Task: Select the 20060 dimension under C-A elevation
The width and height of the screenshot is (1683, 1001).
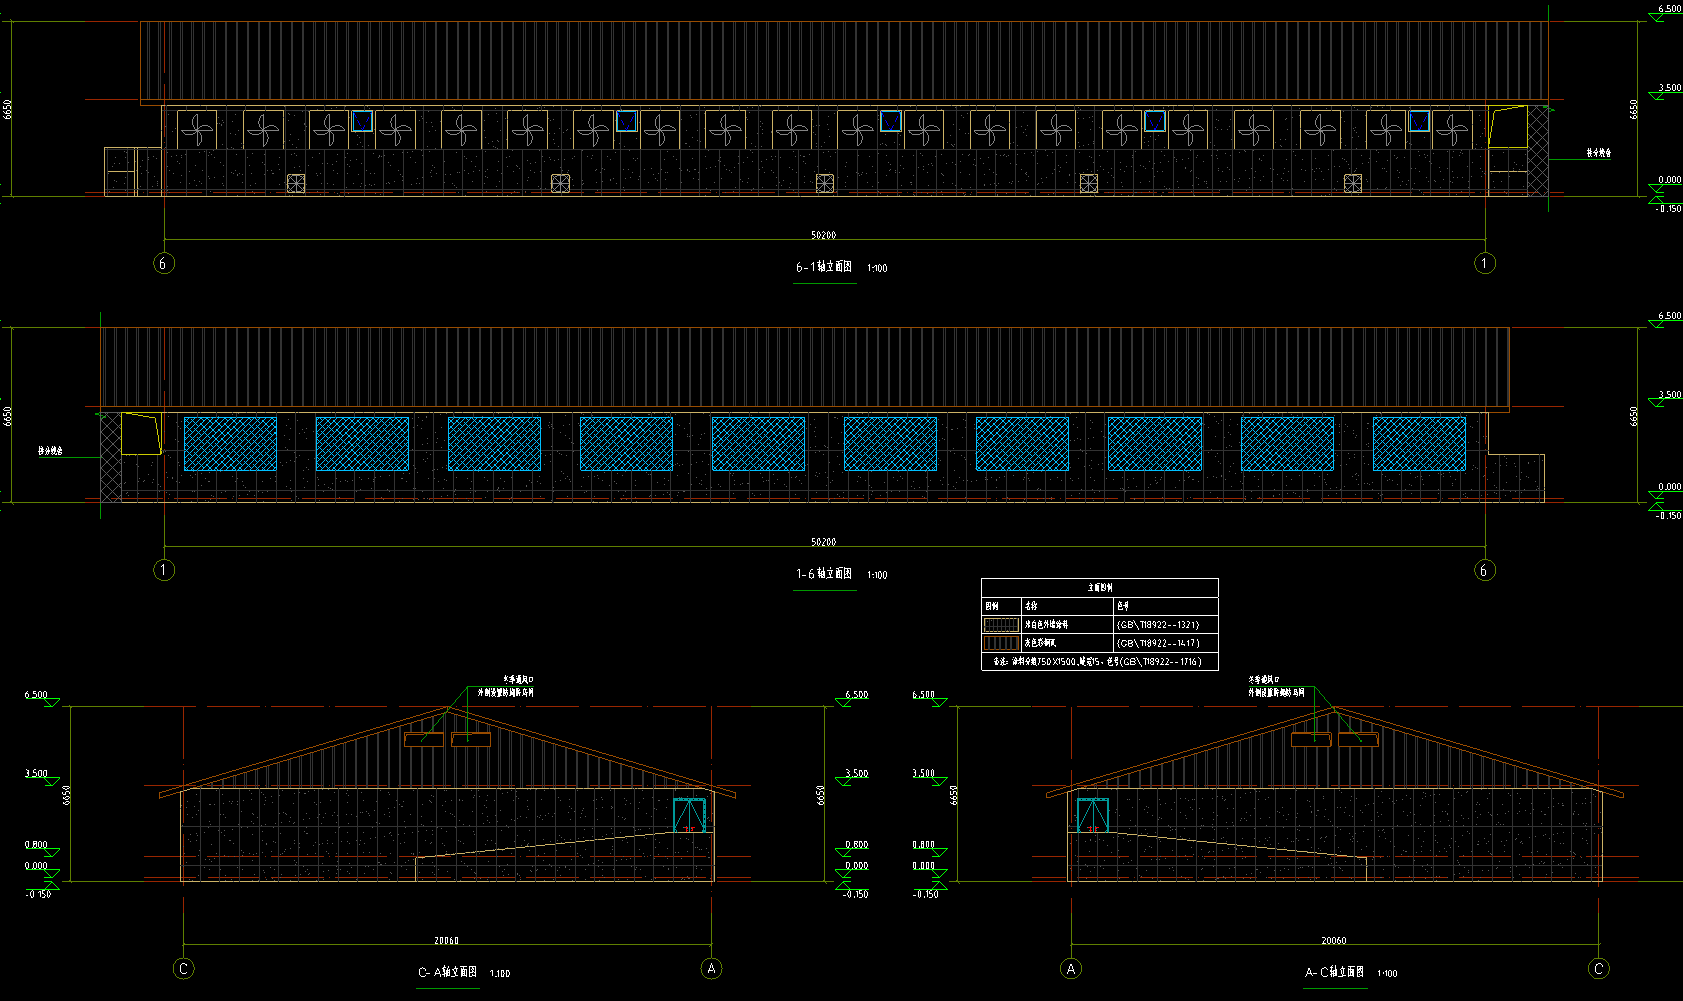Action: 446,941
